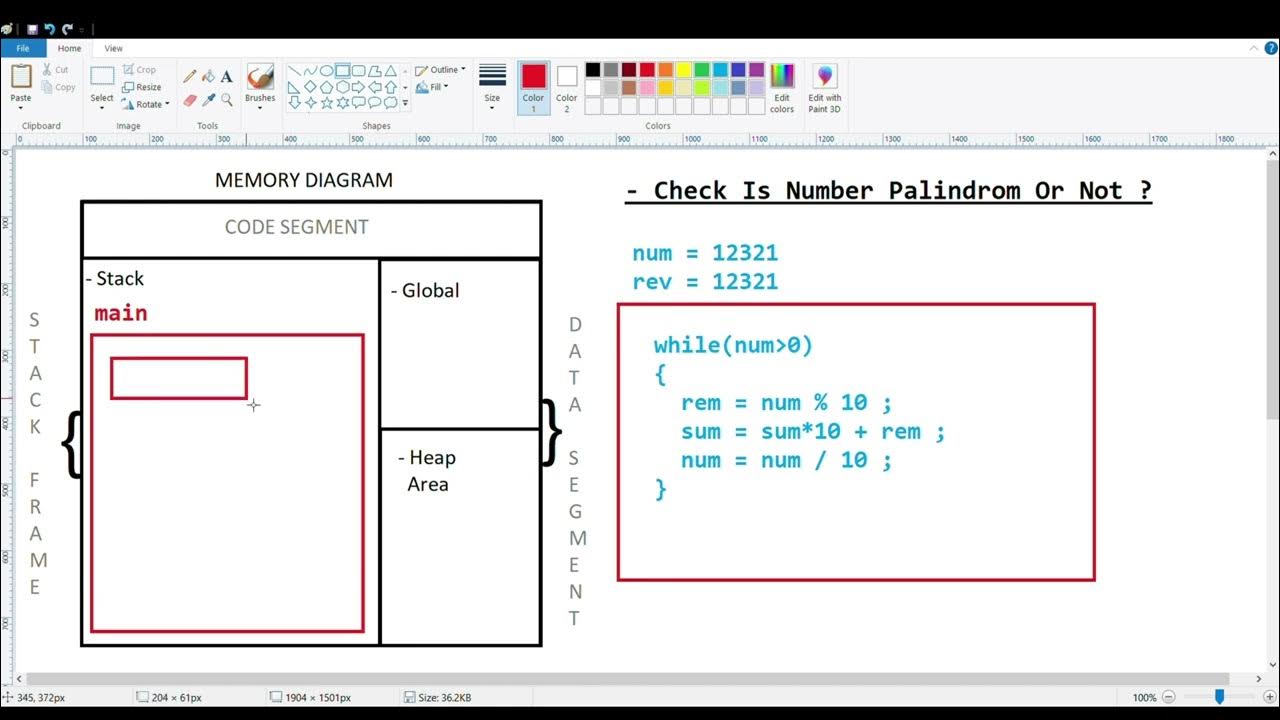Screen dimensions: 1280x720
Task: Redo the last undone action
Action: click(67, 29)
